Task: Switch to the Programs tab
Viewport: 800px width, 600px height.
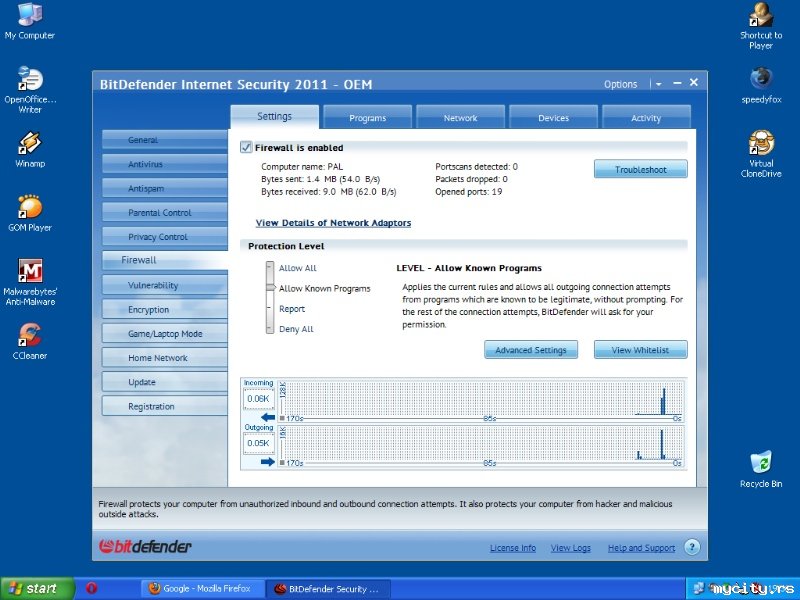Action: click(367, 117)
